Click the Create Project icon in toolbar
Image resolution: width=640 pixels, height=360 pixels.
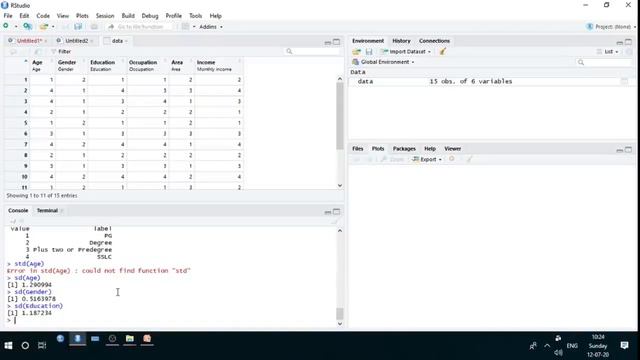pos(27,27)
